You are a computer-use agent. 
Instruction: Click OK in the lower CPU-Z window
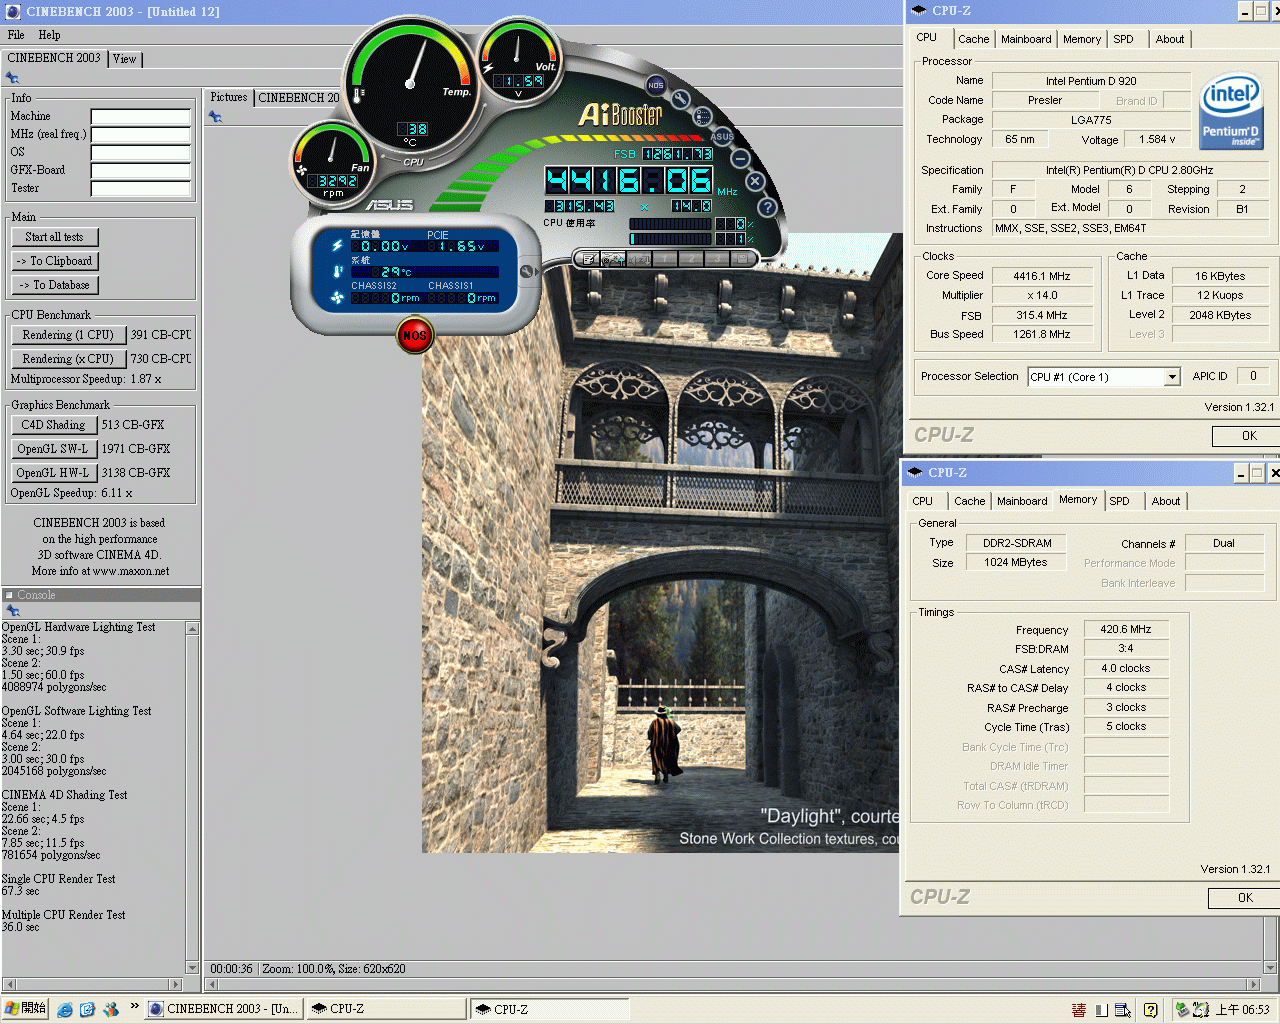1244,898
